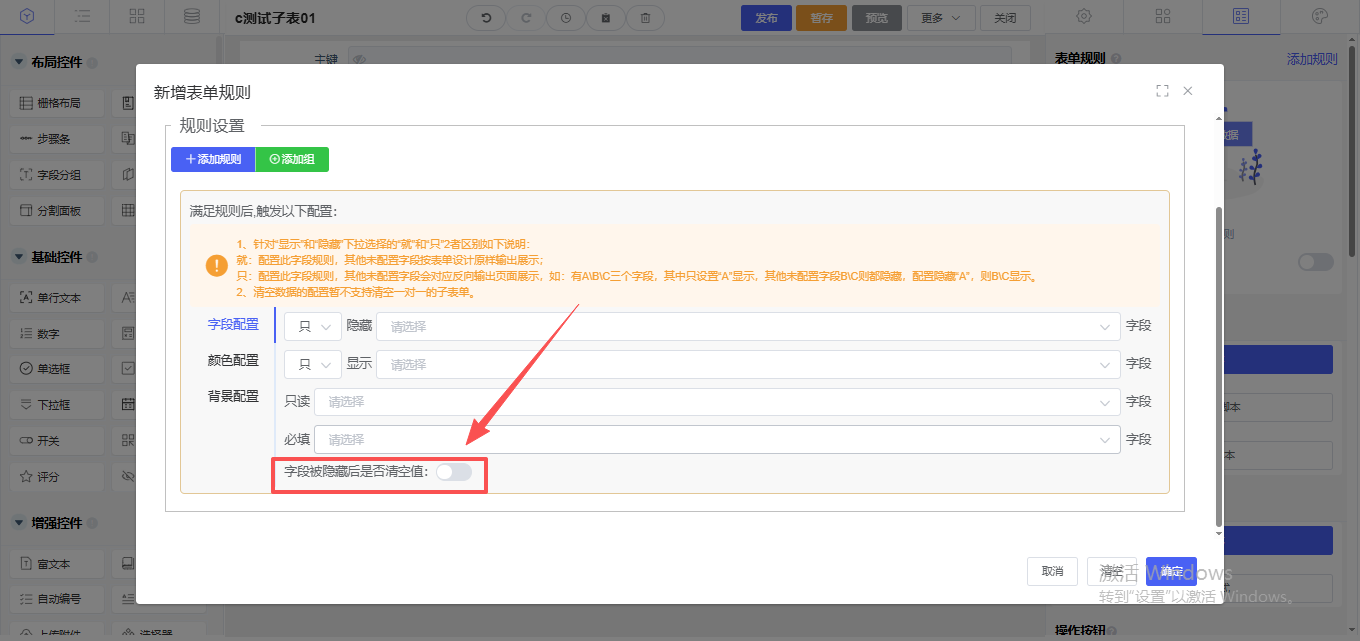Click the green 添加组 button

[292, 159]
